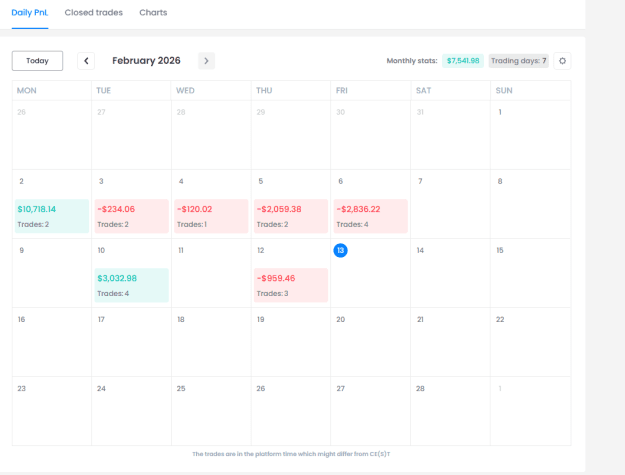Go to previous month arrow
The image size is (625, 475).
pyautogui.click(x=86, y=61)
